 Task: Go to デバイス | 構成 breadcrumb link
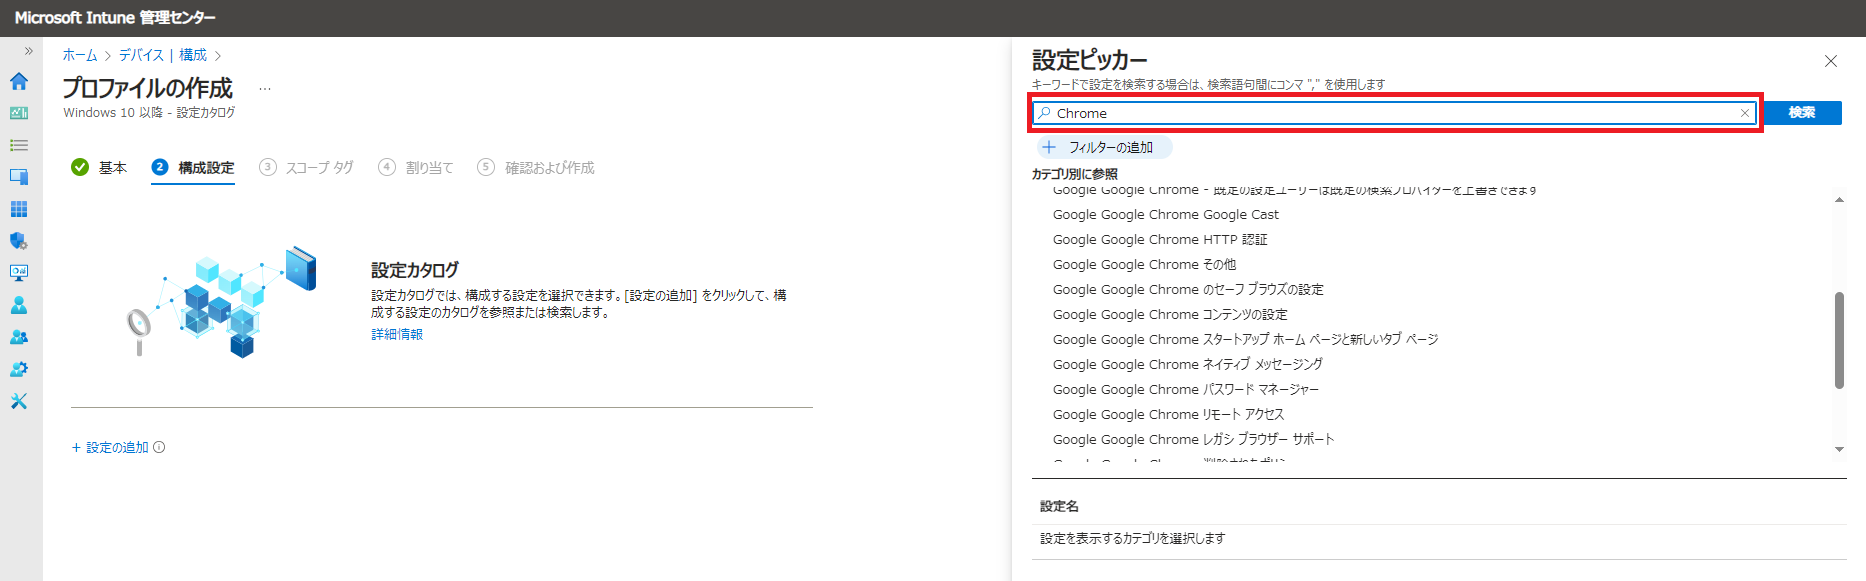[x=163, y=55]
